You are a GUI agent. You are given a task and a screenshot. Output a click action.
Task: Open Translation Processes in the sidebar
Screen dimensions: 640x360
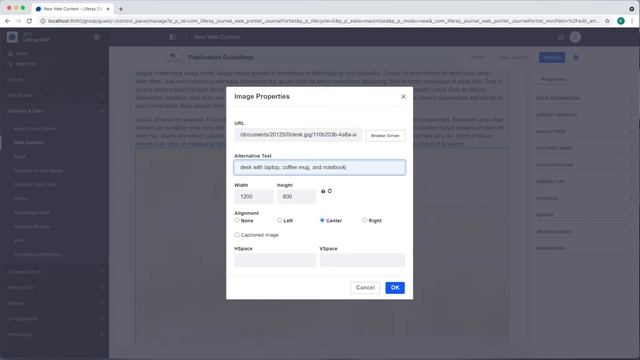coord(38,254)
